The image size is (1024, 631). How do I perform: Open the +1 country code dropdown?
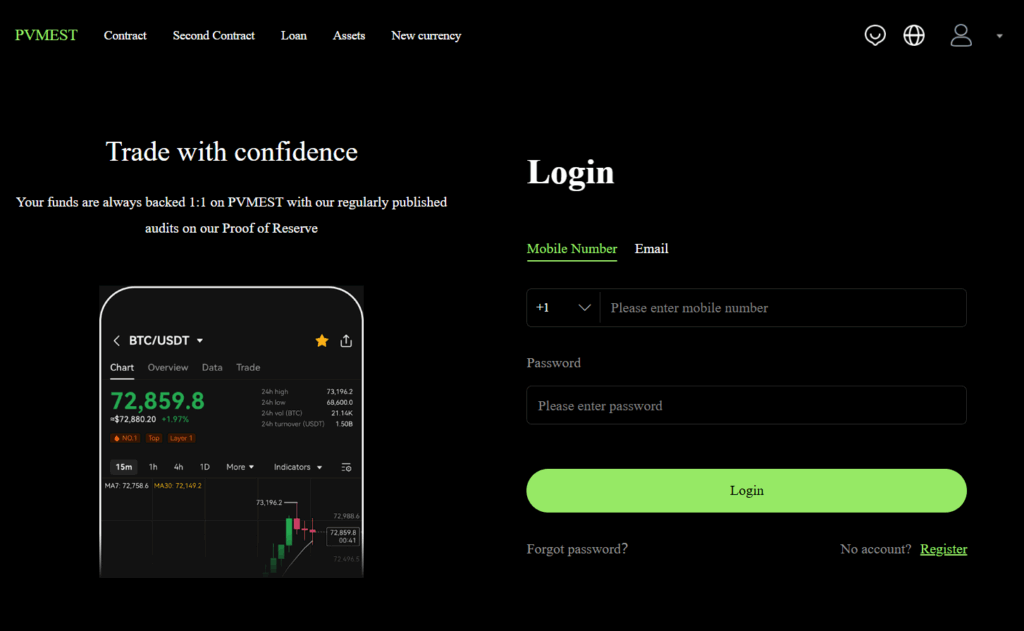pos(563,308)
